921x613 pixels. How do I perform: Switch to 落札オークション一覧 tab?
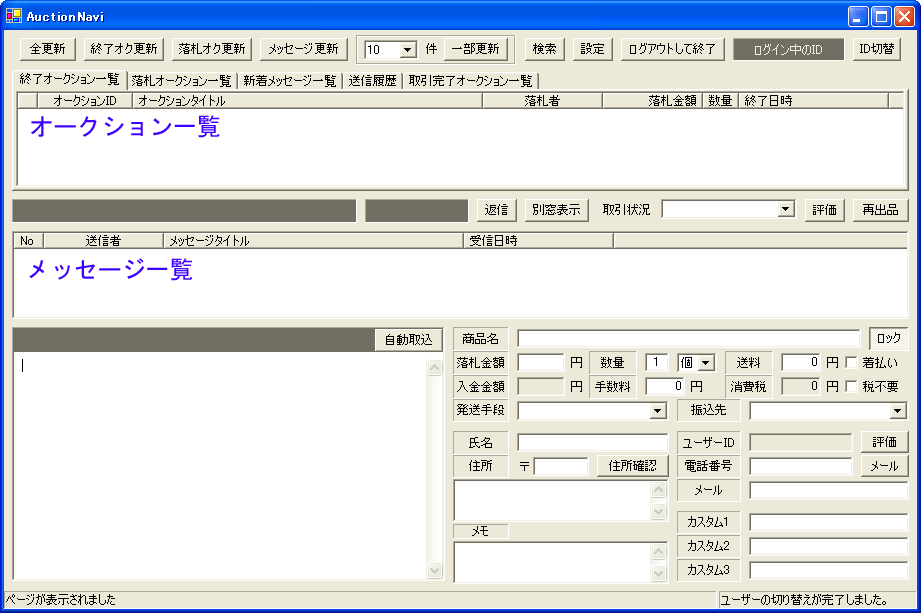[x=181, y=81]
